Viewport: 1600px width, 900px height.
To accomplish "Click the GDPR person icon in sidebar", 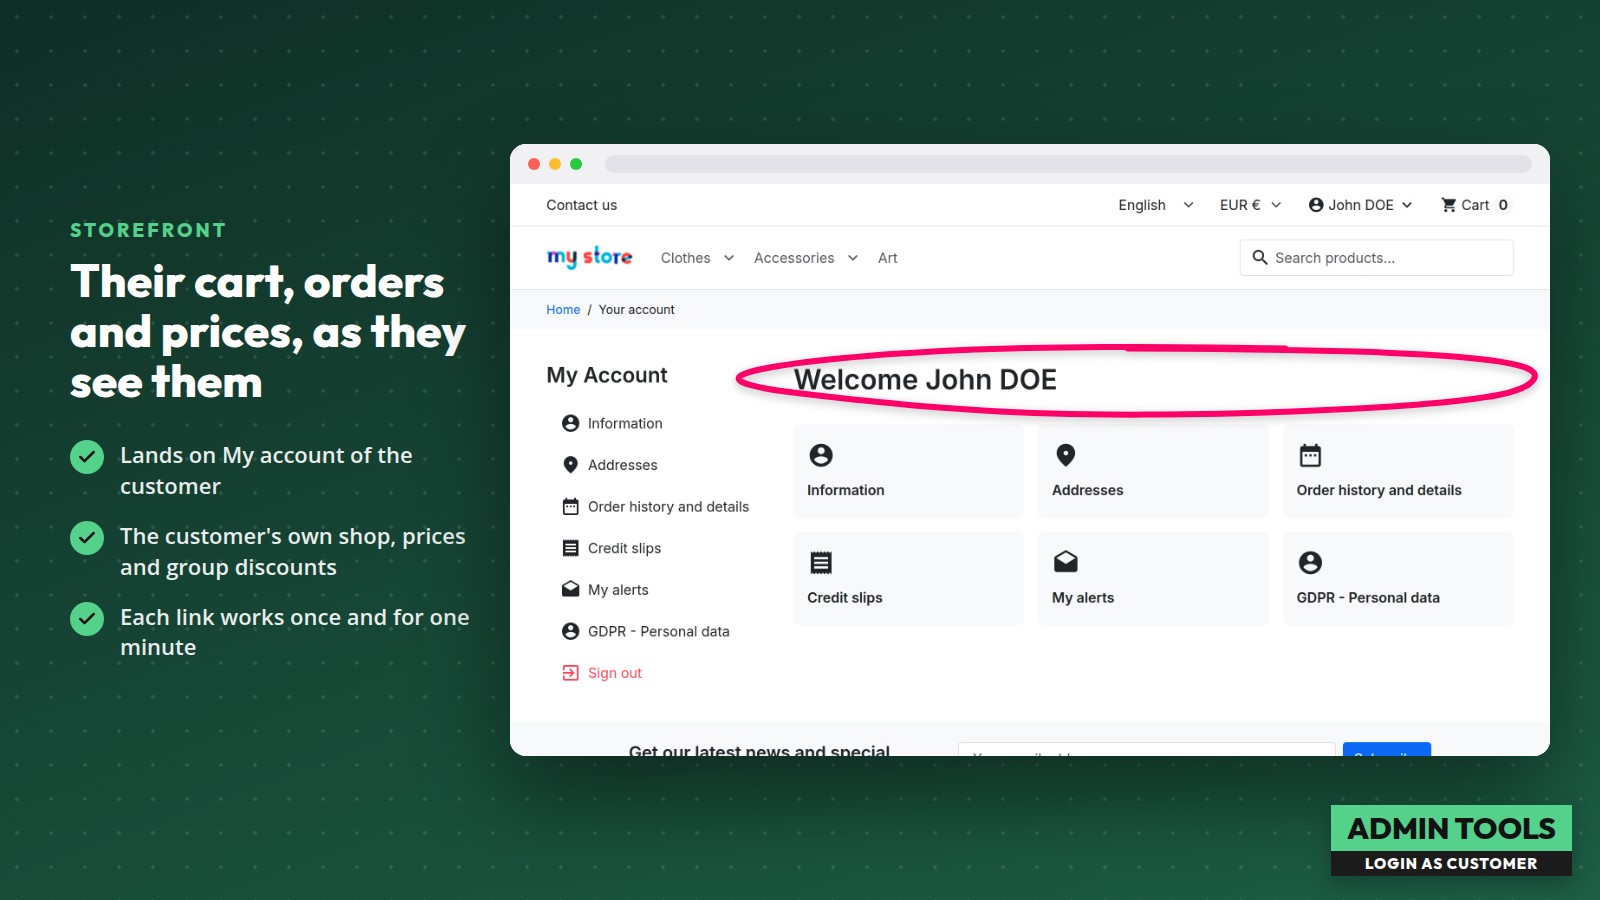I will [570, 631].
